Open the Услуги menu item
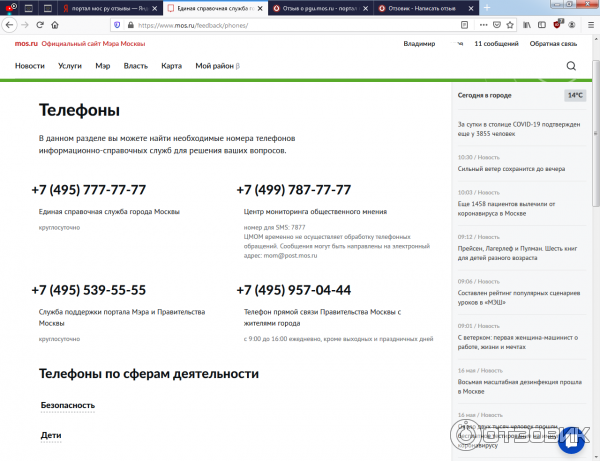 (70, 66)
